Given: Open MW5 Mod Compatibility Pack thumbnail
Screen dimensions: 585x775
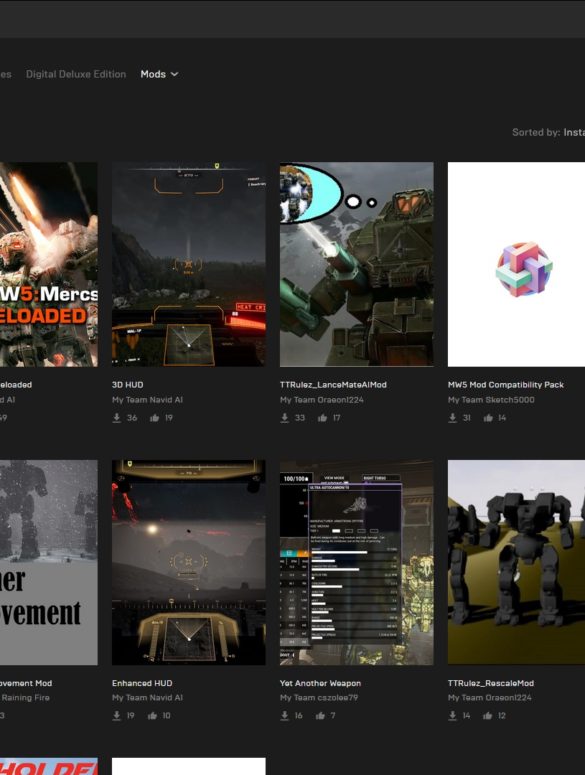Looking at the screenshot, I should 516,264.
